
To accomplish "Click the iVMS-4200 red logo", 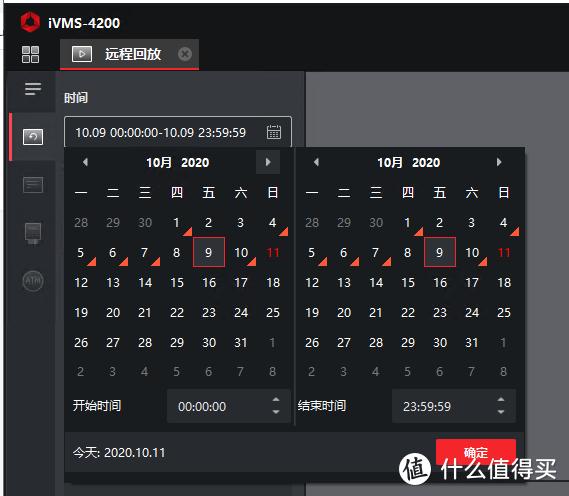I will 30,22.
